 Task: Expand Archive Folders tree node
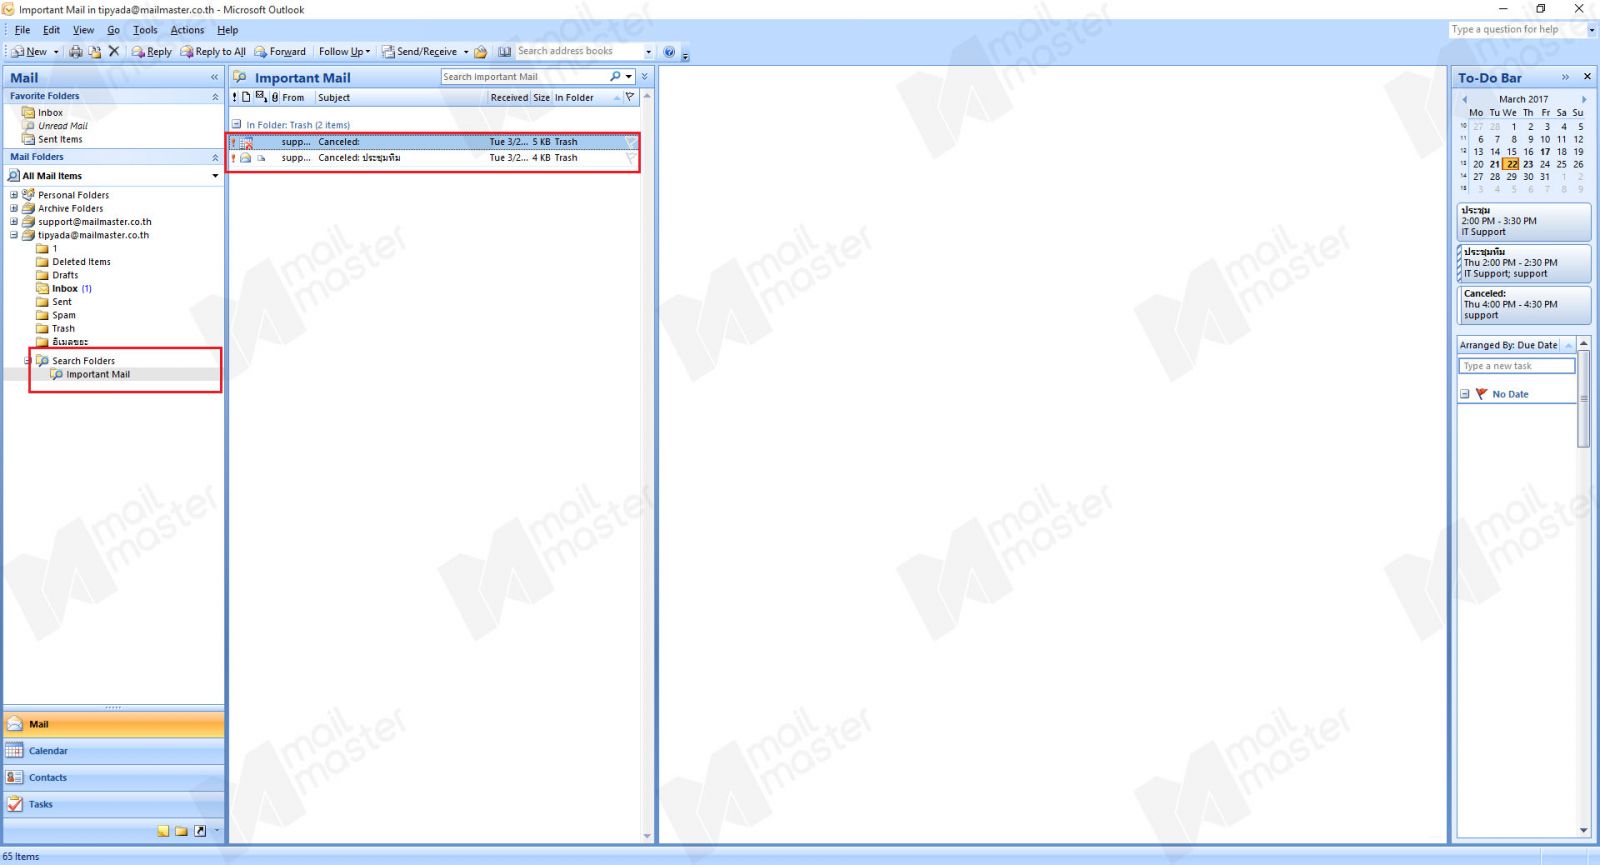14,208
